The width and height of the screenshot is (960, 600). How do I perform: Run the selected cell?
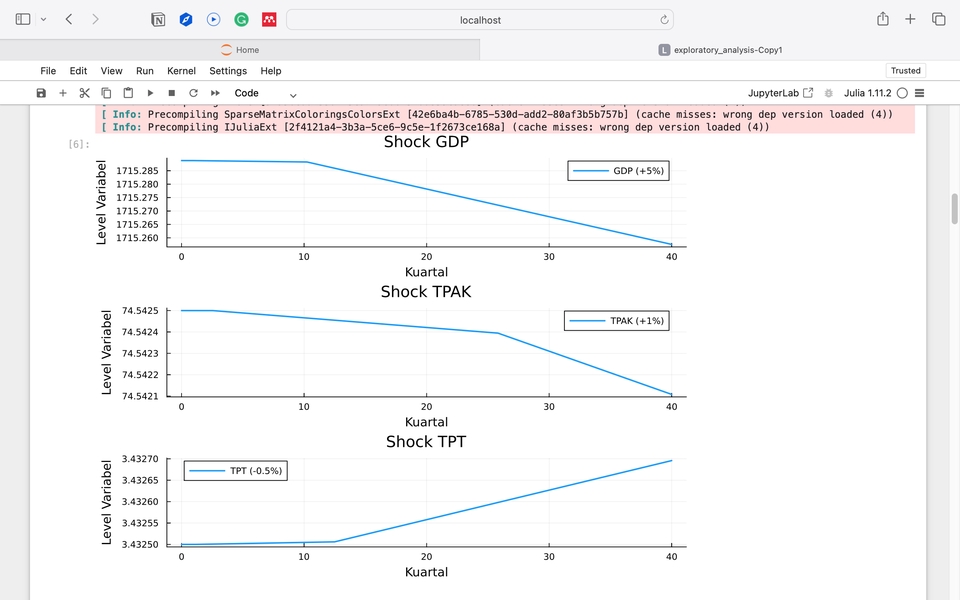150,93
